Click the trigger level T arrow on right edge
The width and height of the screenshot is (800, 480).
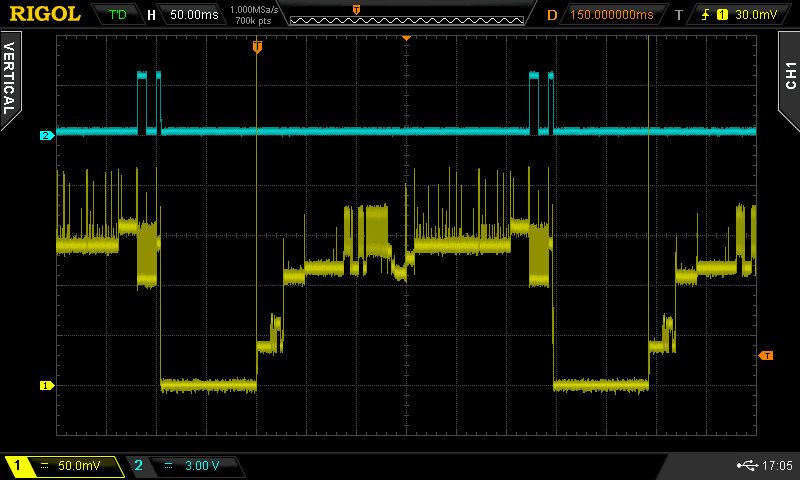pyautogui.click(x=766, y=356)
